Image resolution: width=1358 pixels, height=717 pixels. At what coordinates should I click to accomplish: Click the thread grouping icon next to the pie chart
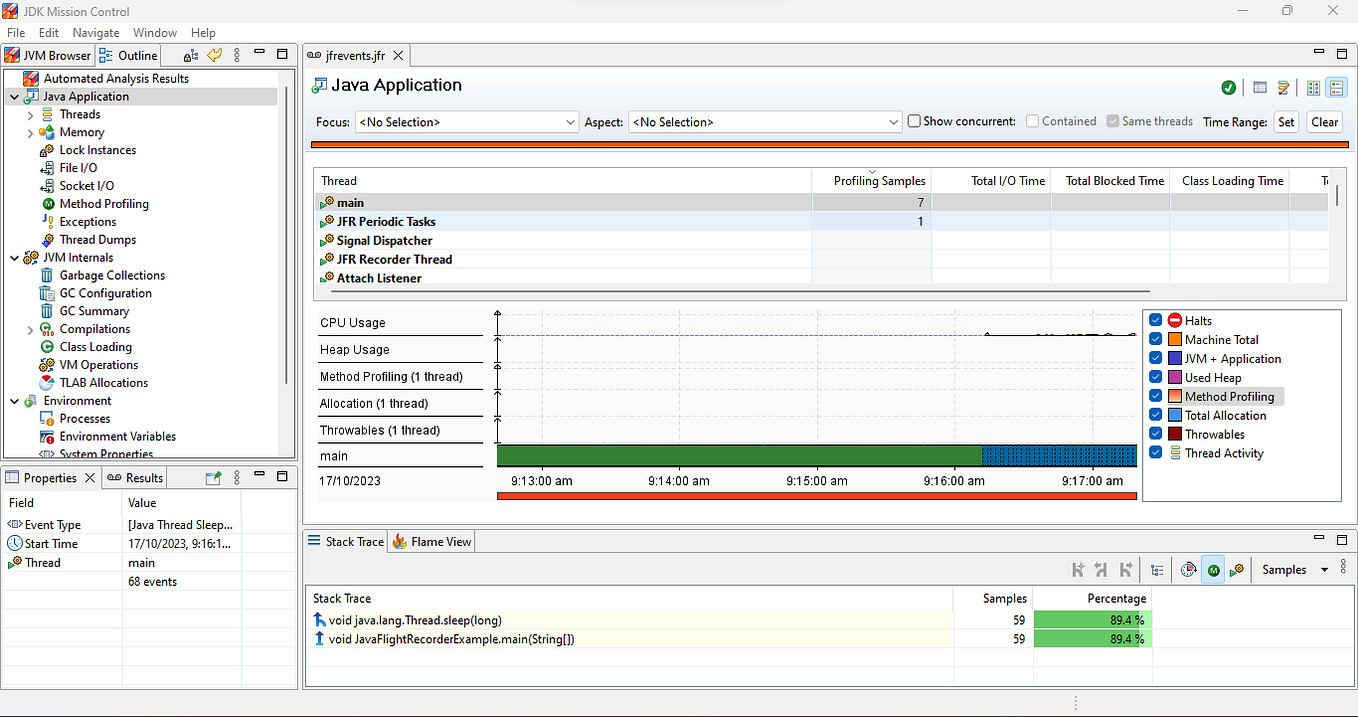pos(1237,569)
